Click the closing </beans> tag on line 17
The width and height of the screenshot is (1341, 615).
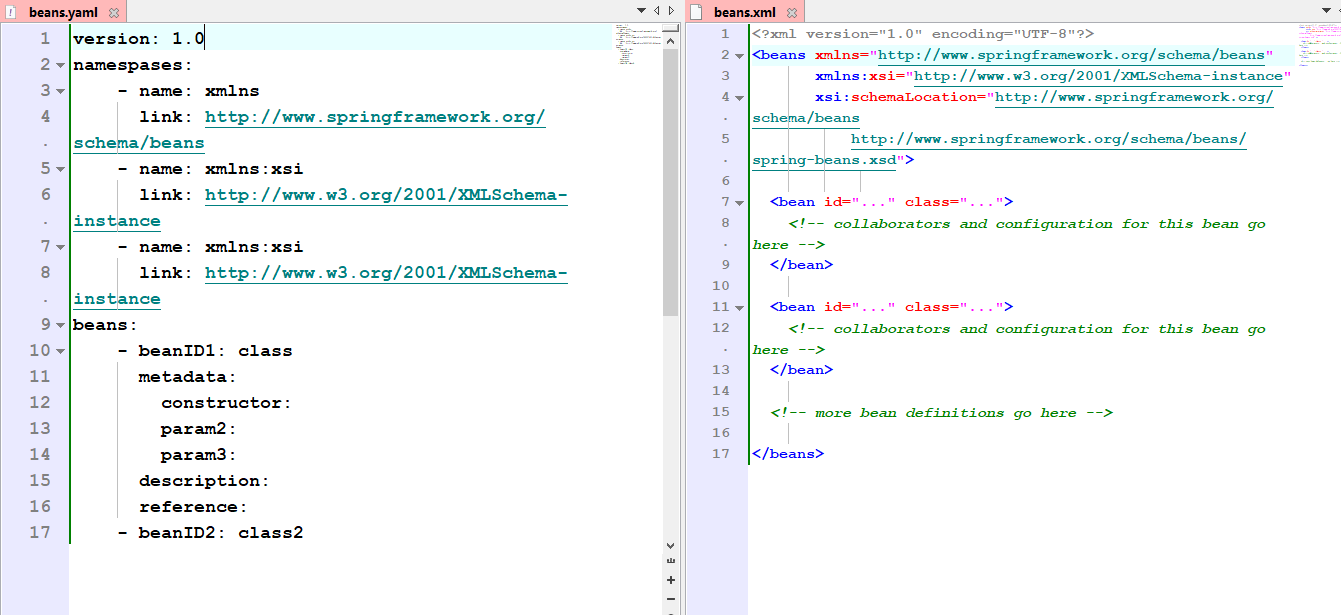pos(788,454)
